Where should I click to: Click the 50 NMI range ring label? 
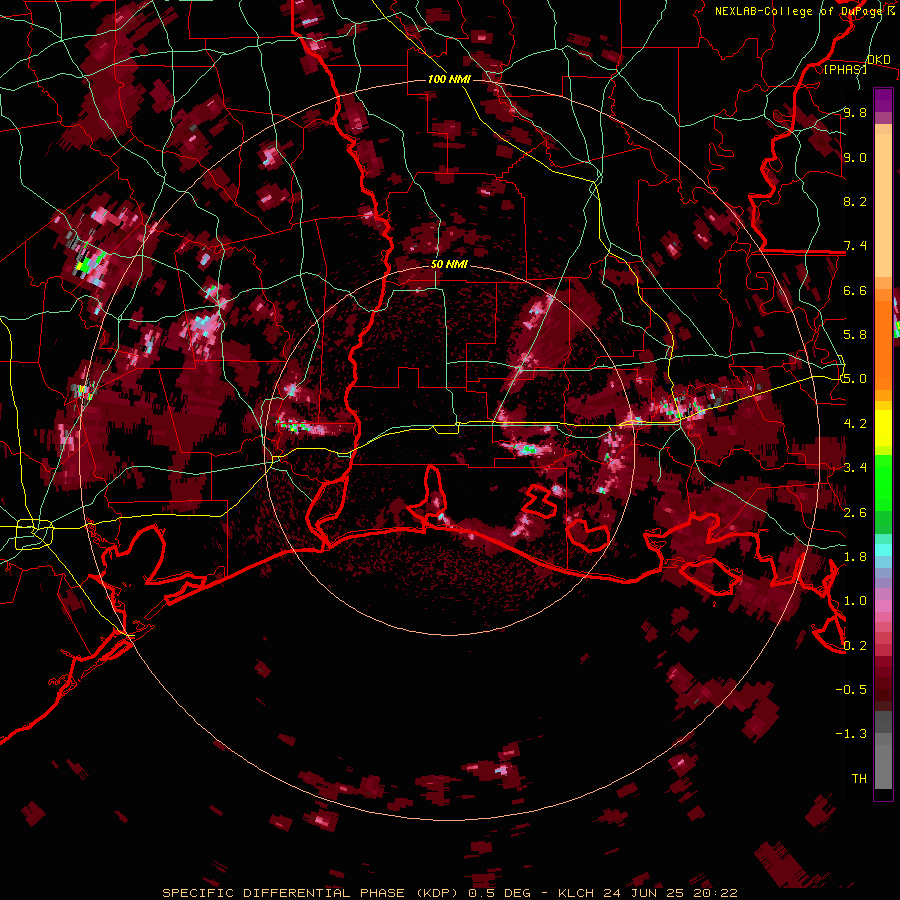449,264
